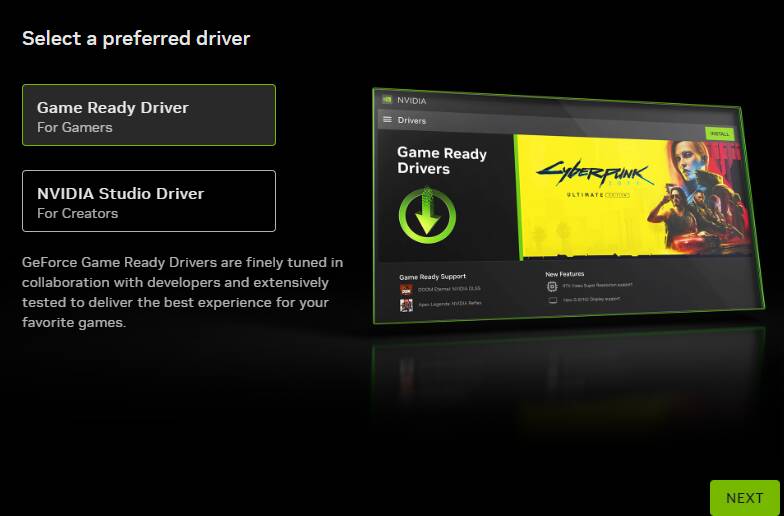Click the Cyberpunk preview illustration
Viewport: 784px width, 516px height.
point(634,198)
